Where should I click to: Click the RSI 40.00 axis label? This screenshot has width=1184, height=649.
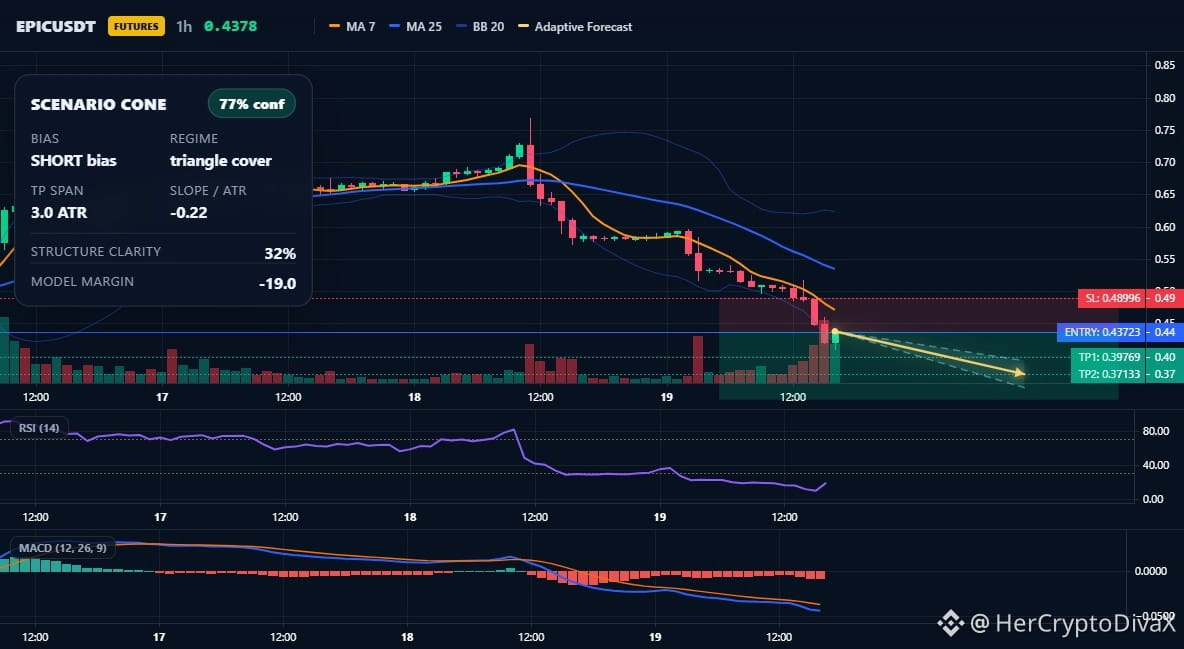tap(1156, 465)
